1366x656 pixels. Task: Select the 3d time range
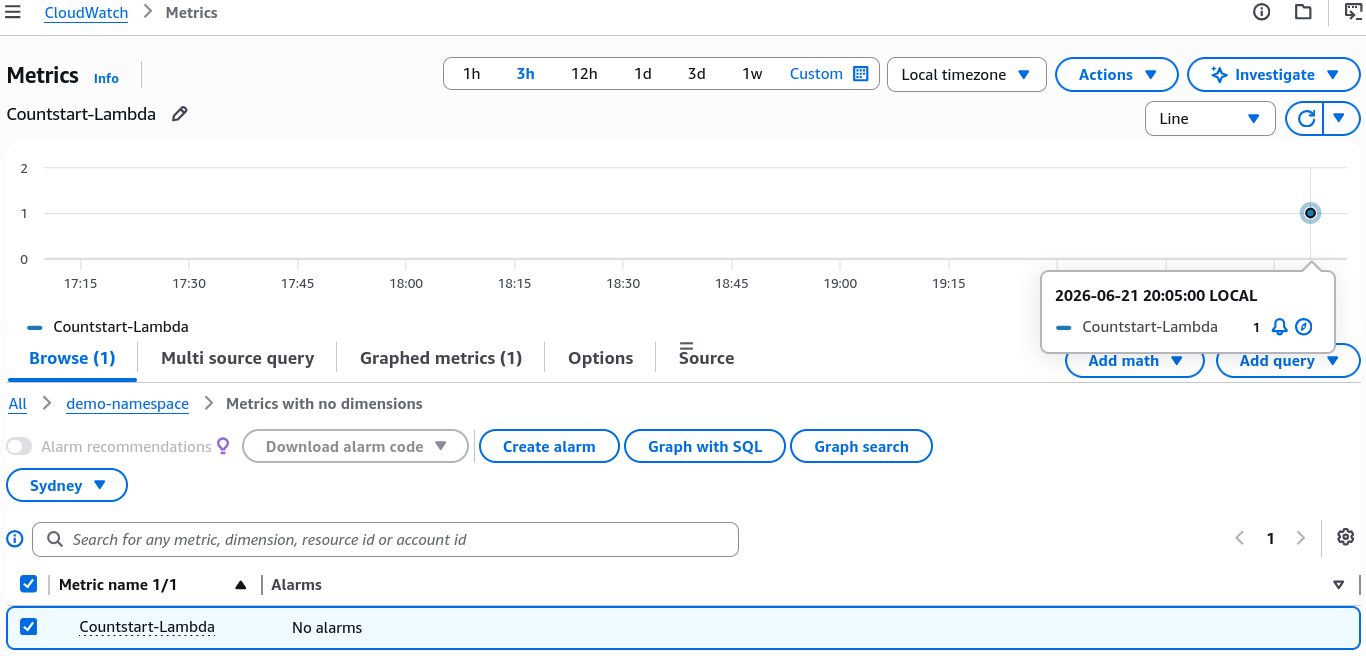click(697, 74)
